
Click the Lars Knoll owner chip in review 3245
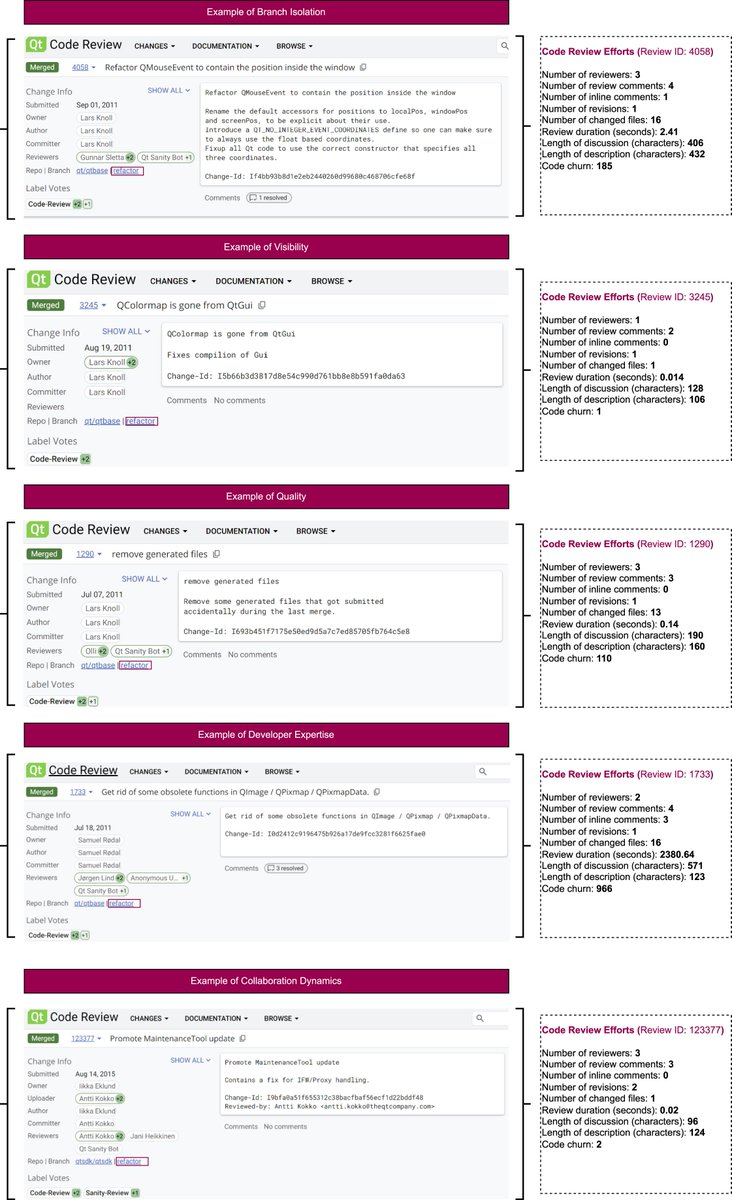pyautogui.click(x=111, y=362)
